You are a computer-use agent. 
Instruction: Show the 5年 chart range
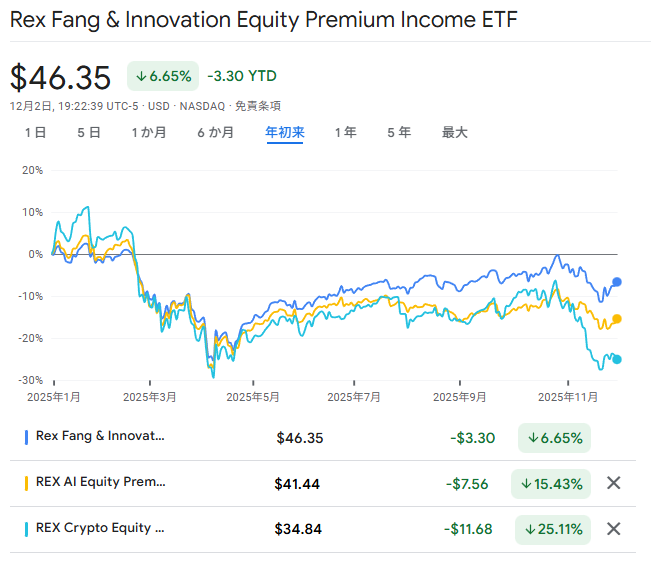point(398,132)
